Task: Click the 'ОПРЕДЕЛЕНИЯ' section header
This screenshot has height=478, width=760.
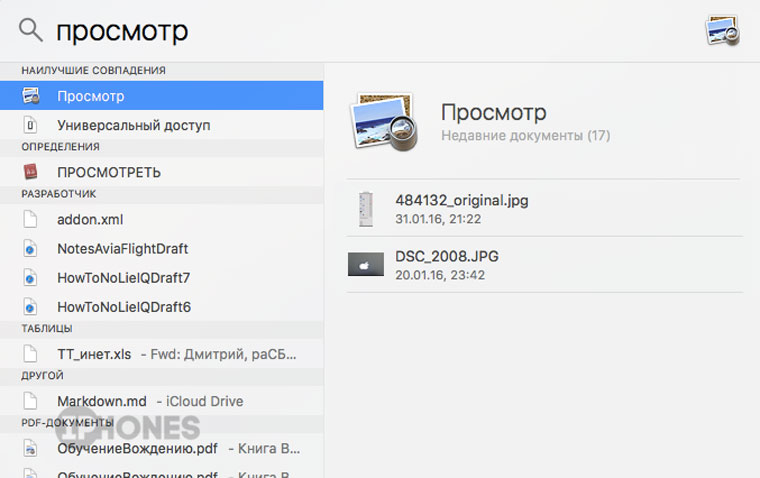Action: point(60,146)
